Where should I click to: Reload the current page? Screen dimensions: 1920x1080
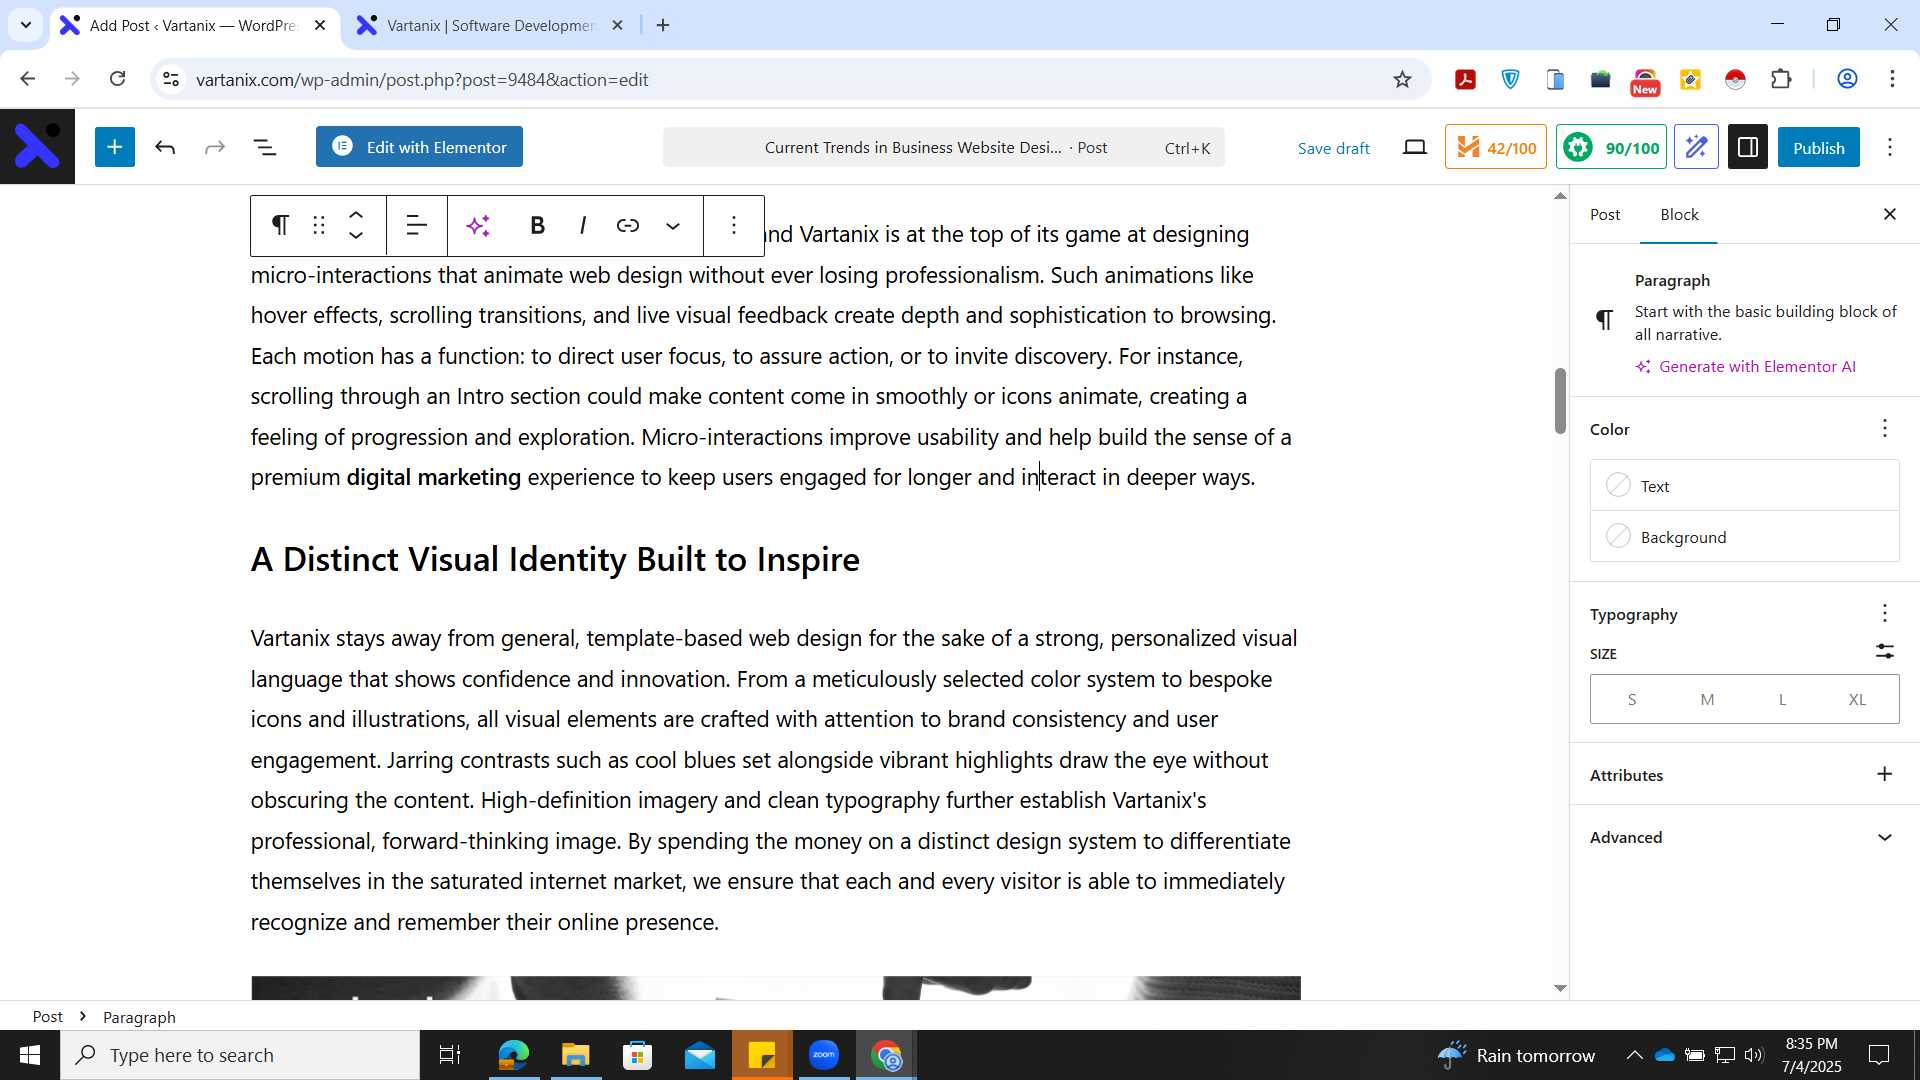118,79
